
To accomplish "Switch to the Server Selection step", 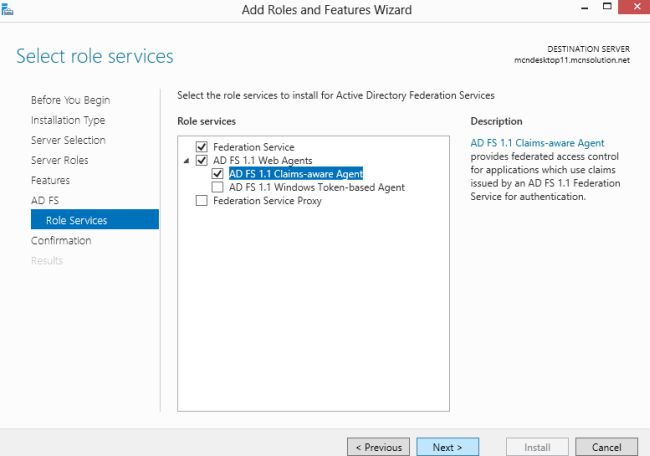I will (x=68, y=140).
